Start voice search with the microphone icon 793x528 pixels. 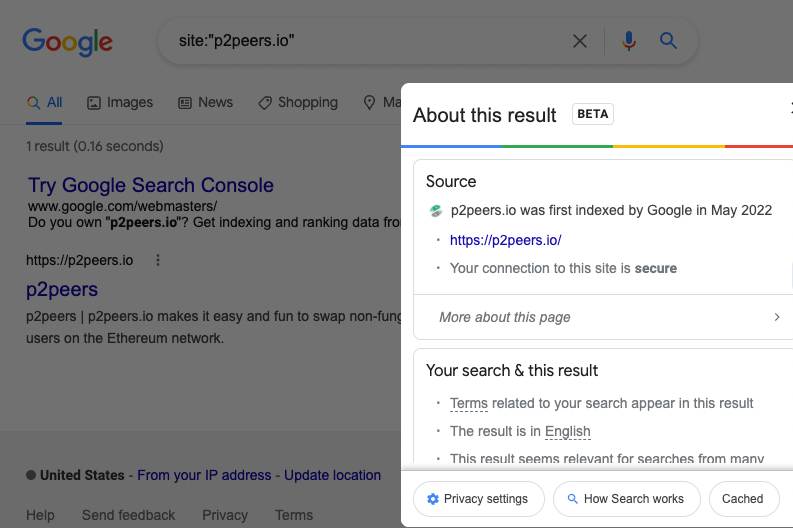point(629,41)
